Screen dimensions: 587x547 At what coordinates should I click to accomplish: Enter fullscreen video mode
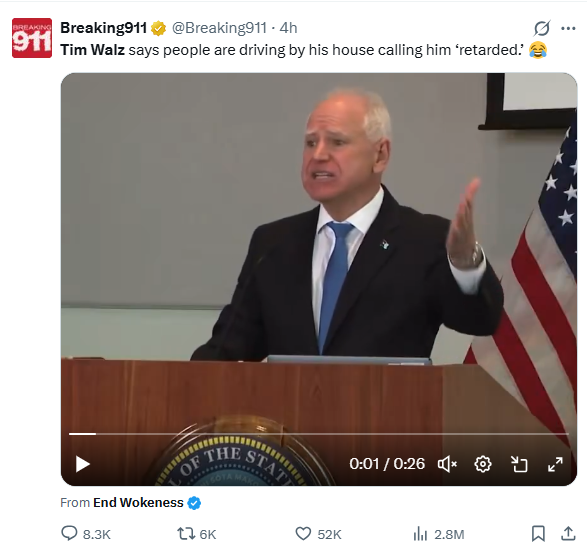click(555, 464)
